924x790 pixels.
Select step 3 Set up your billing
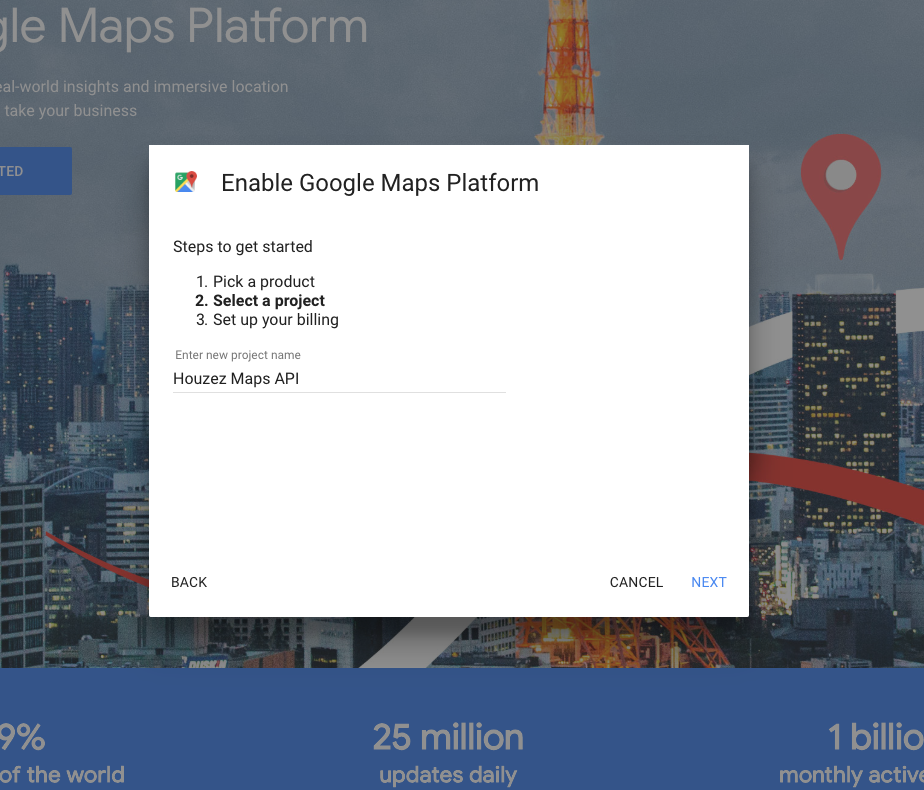point(275,319)
